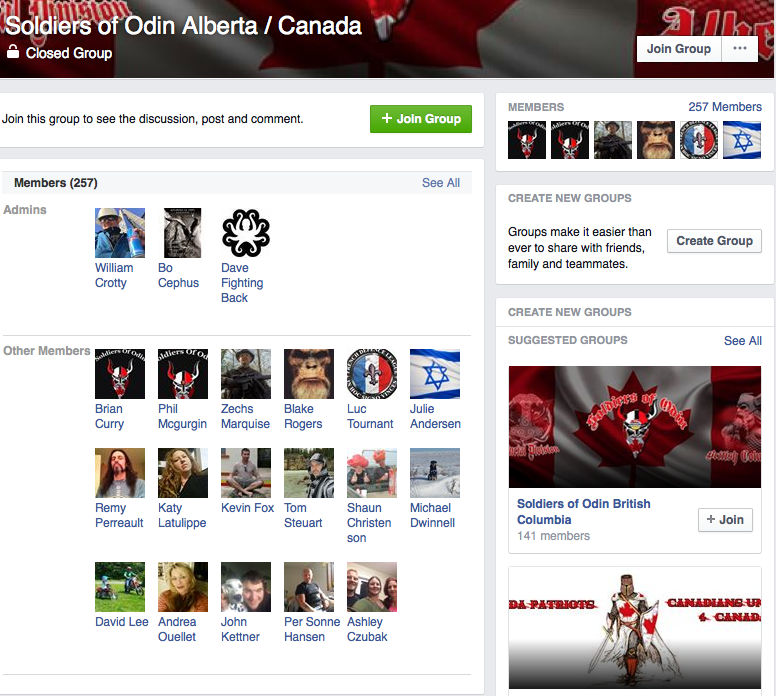Image resolution: width=776 pixels, height=696 pixels.
Task: Join Soldiers of Odin British Columbia group
Action: (725, 520)
